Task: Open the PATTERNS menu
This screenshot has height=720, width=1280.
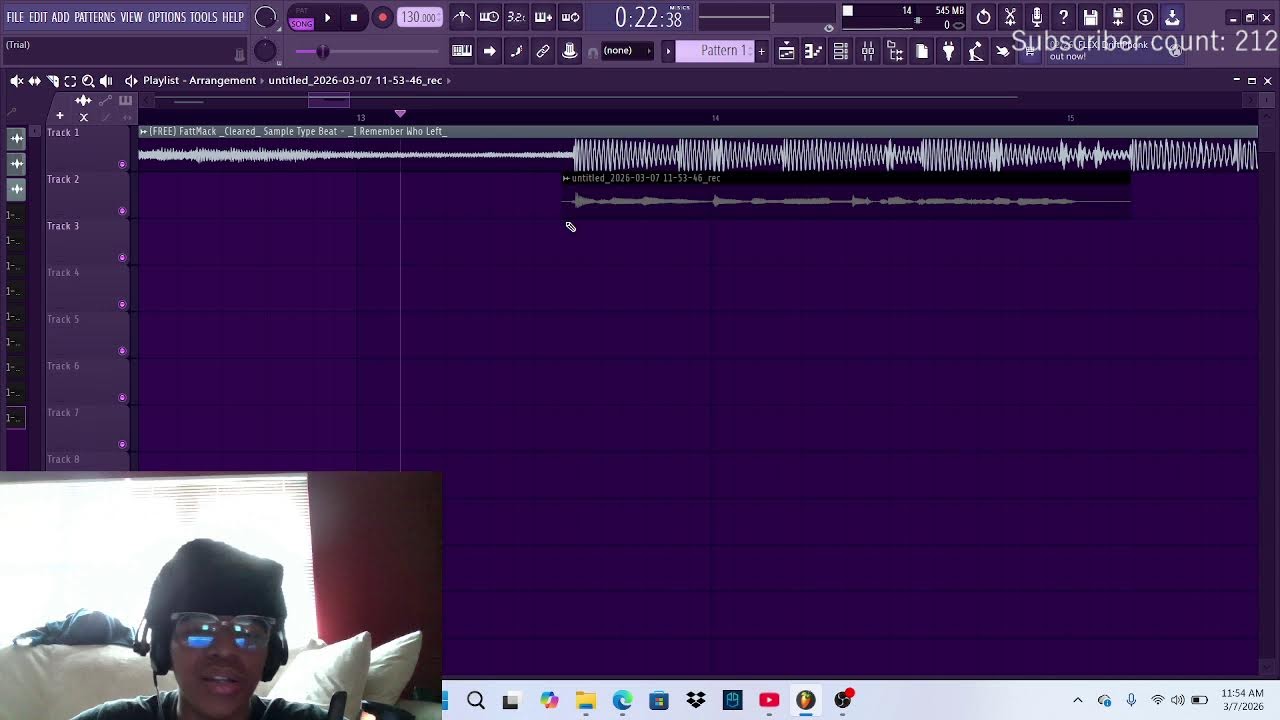Action: tap(95, 17)
